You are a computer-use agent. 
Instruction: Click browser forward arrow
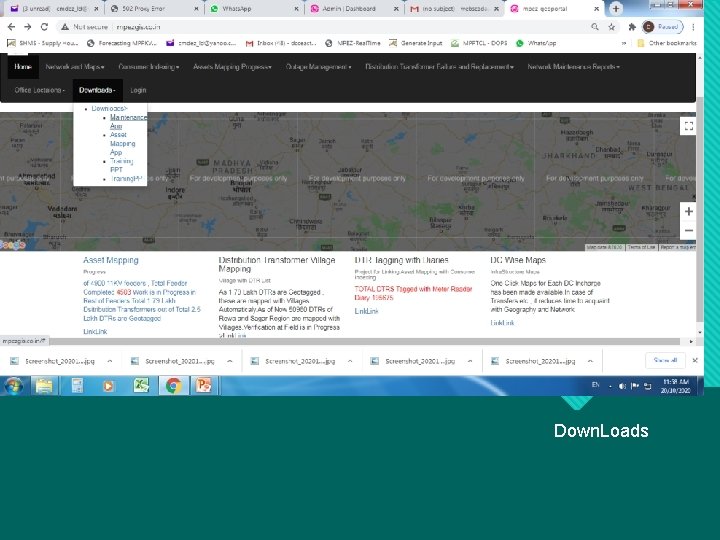tap(28, 27)
